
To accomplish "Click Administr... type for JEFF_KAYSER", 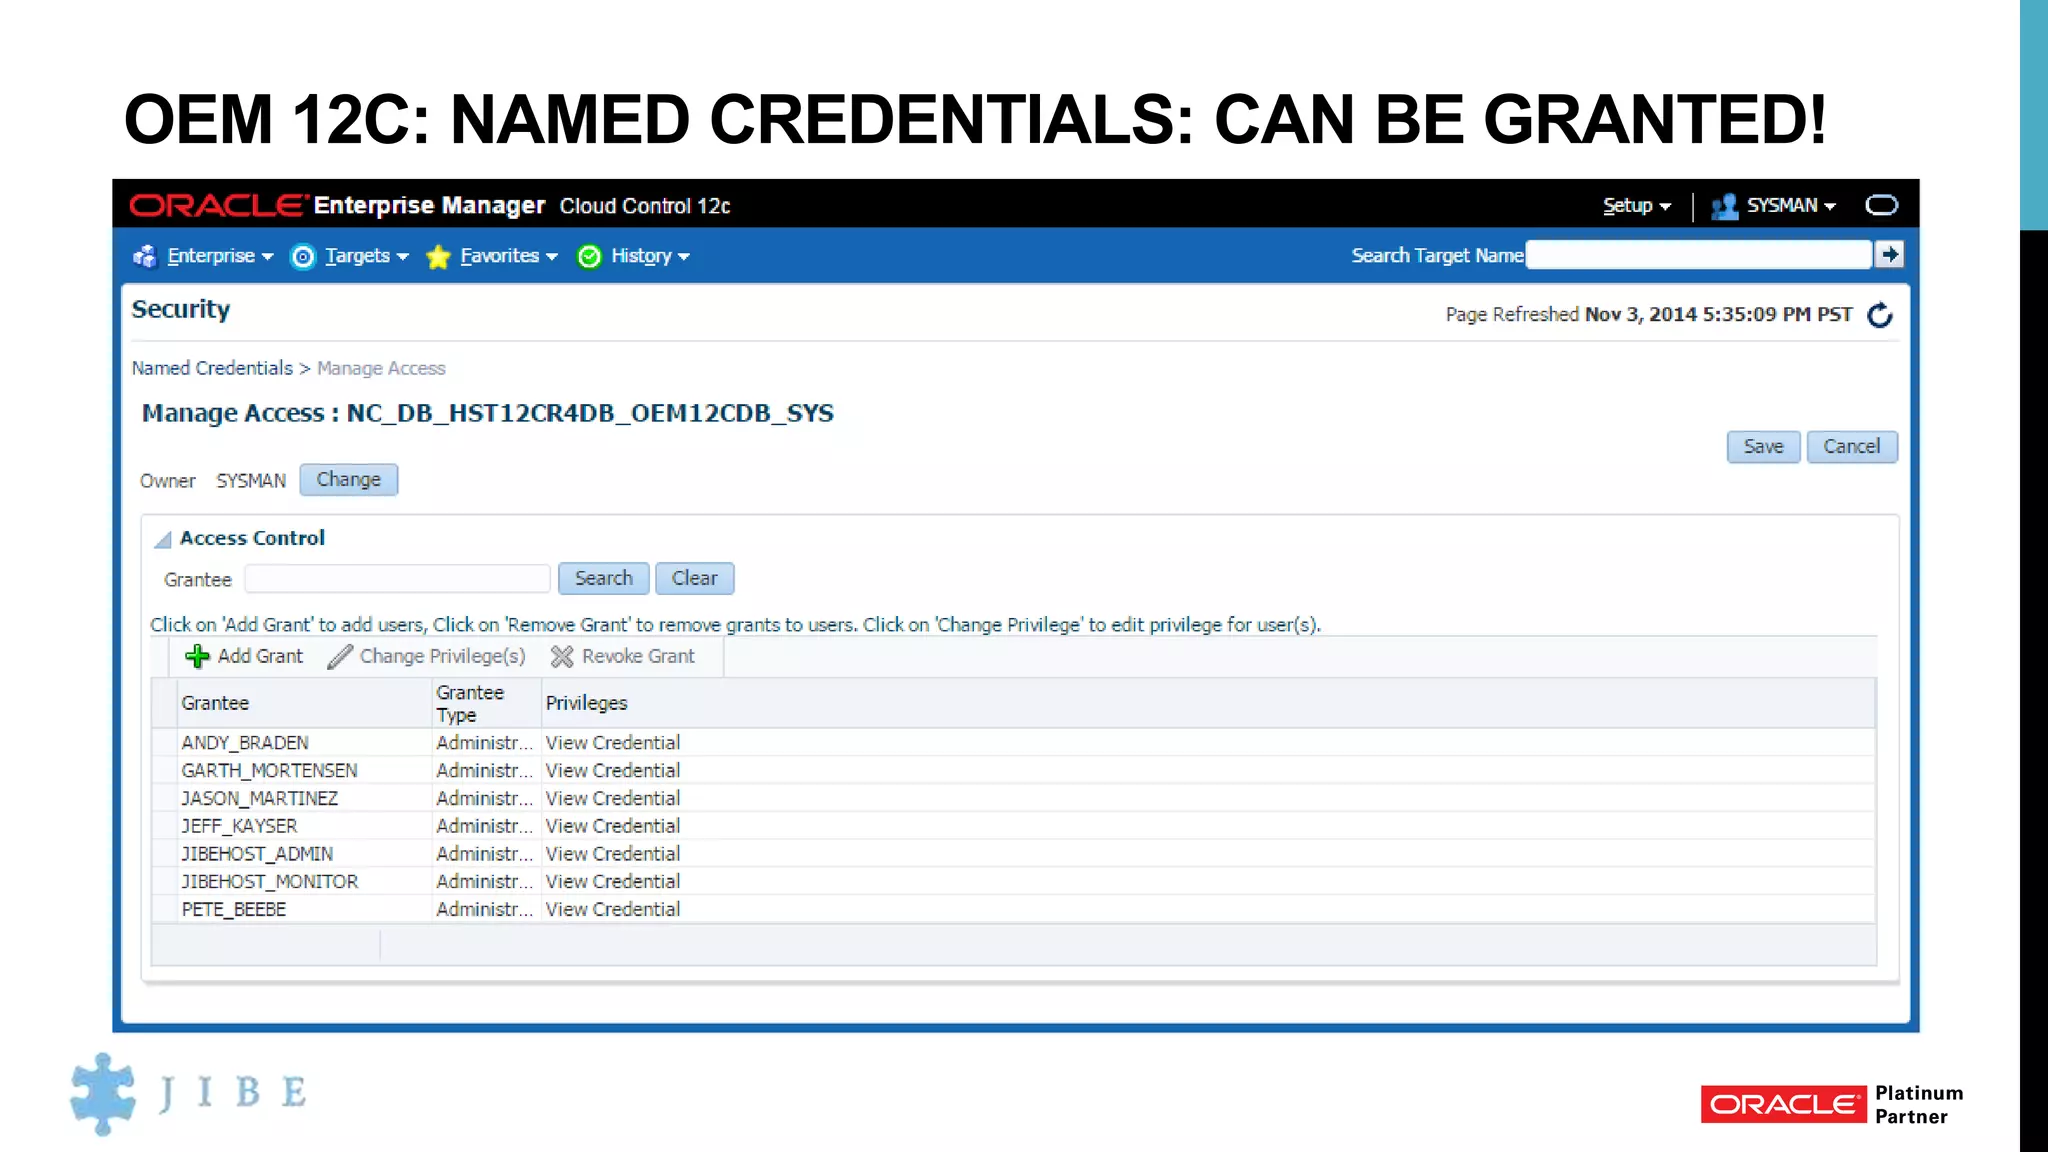I will pos(484,826).
